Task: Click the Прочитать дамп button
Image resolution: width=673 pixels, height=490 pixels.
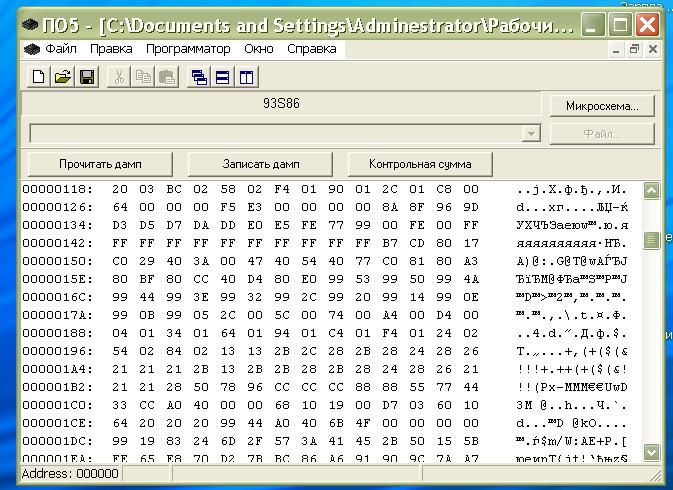Action: point(100,164)
